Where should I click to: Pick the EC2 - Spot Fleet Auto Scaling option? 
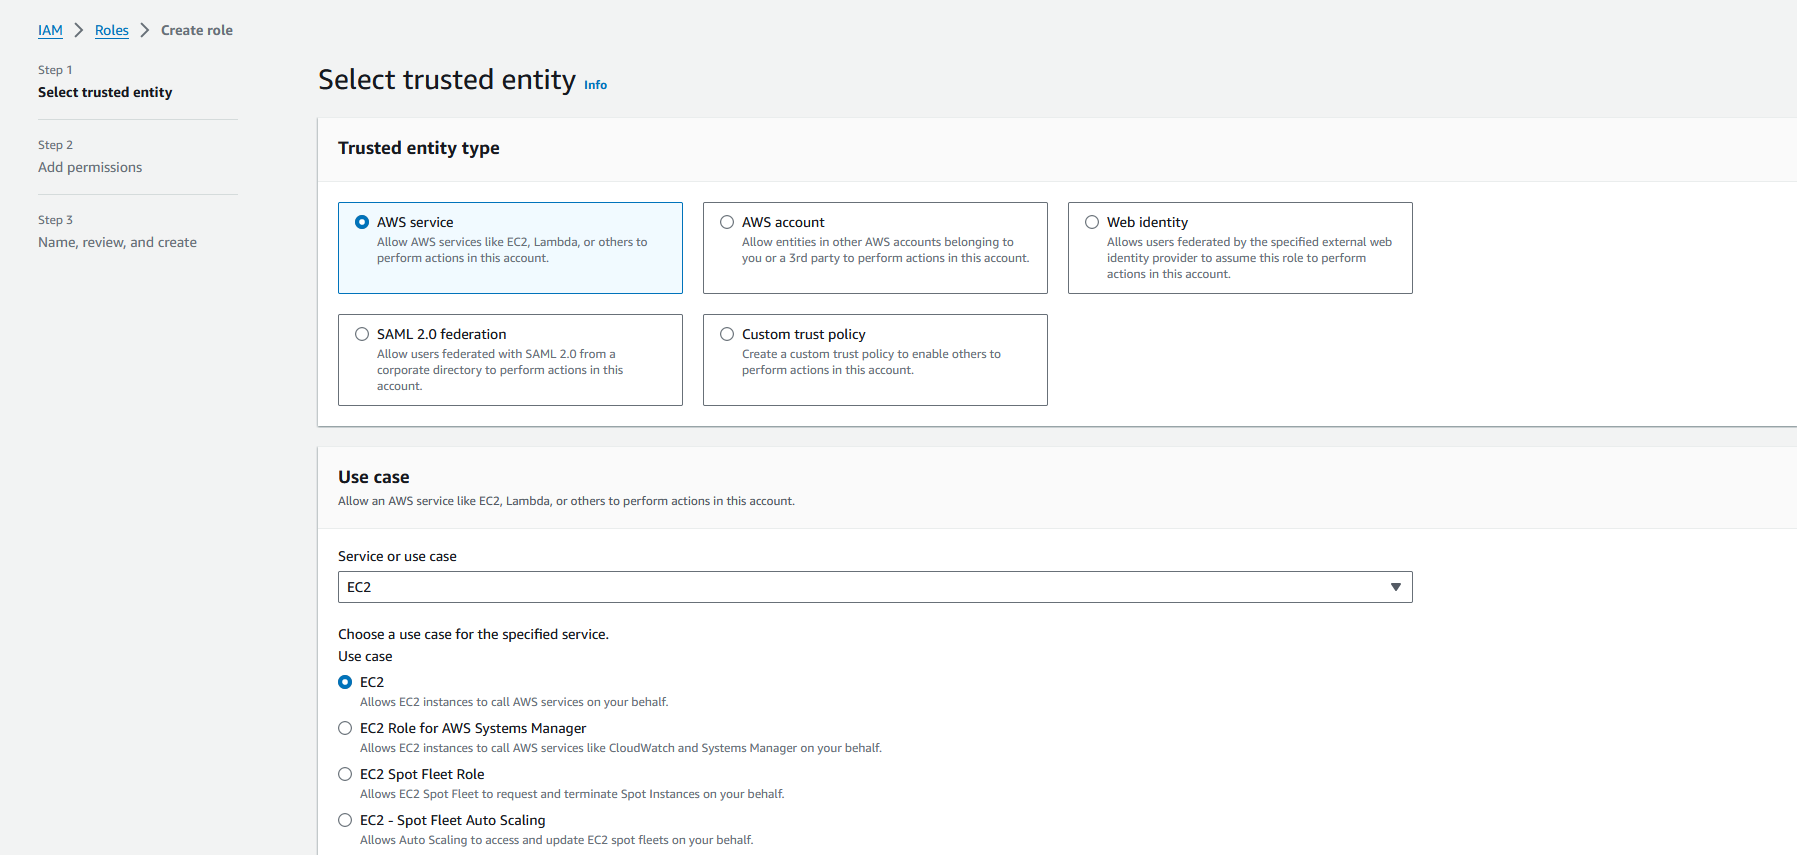click(345, 820)
